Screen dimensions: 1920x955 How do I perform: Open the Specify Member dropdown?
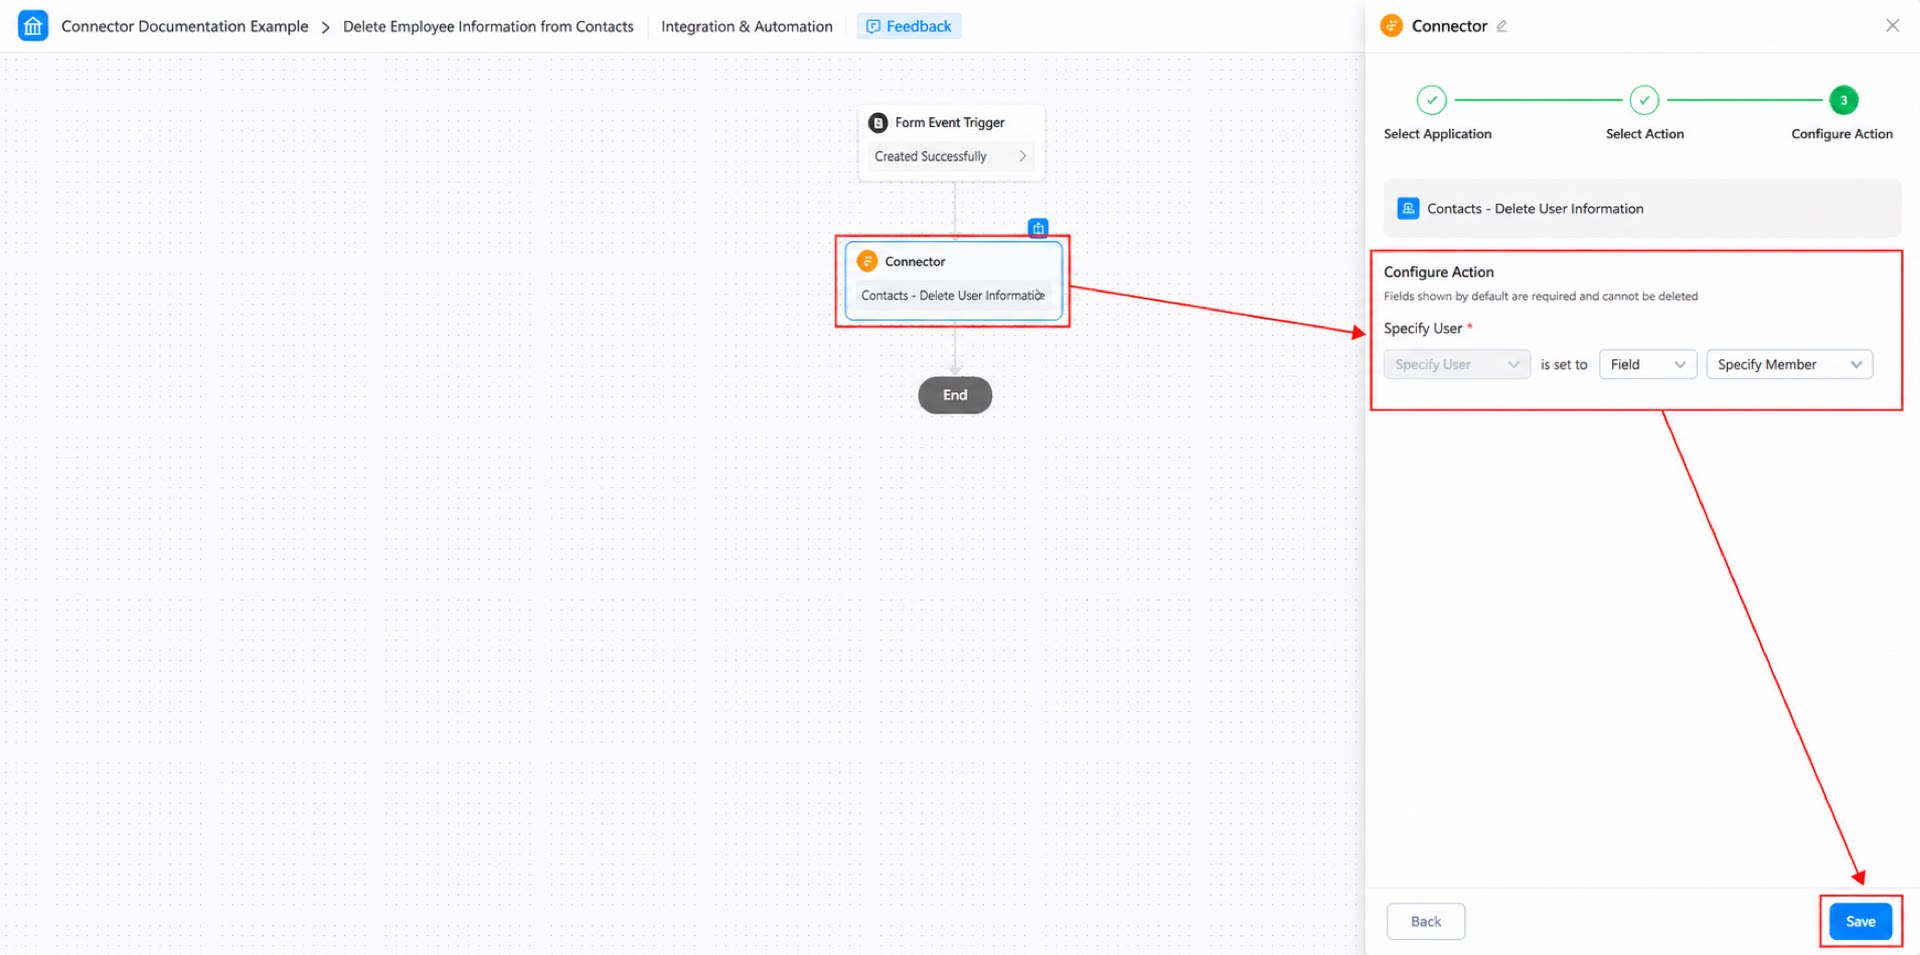point(1789,364)
